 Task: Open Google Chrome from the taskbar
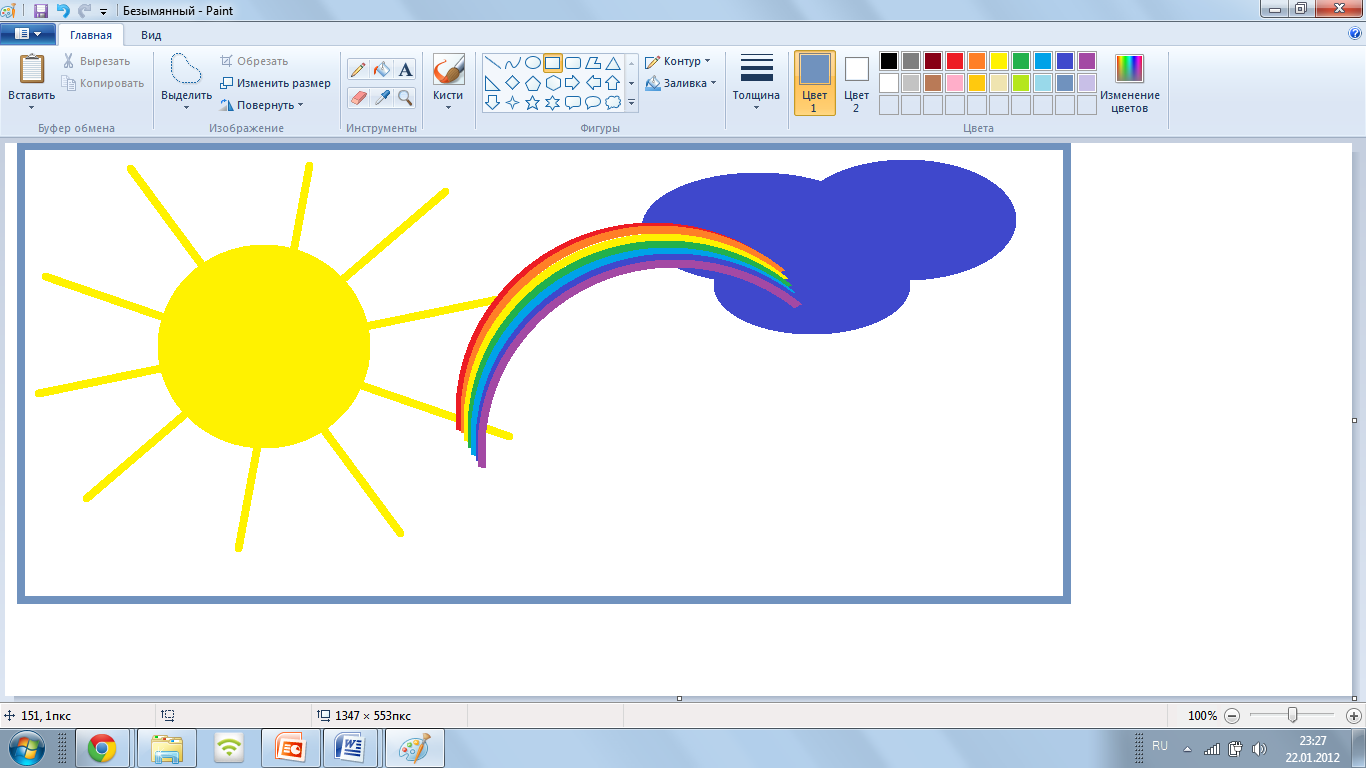pyautogui.click(x=102, y=747)
